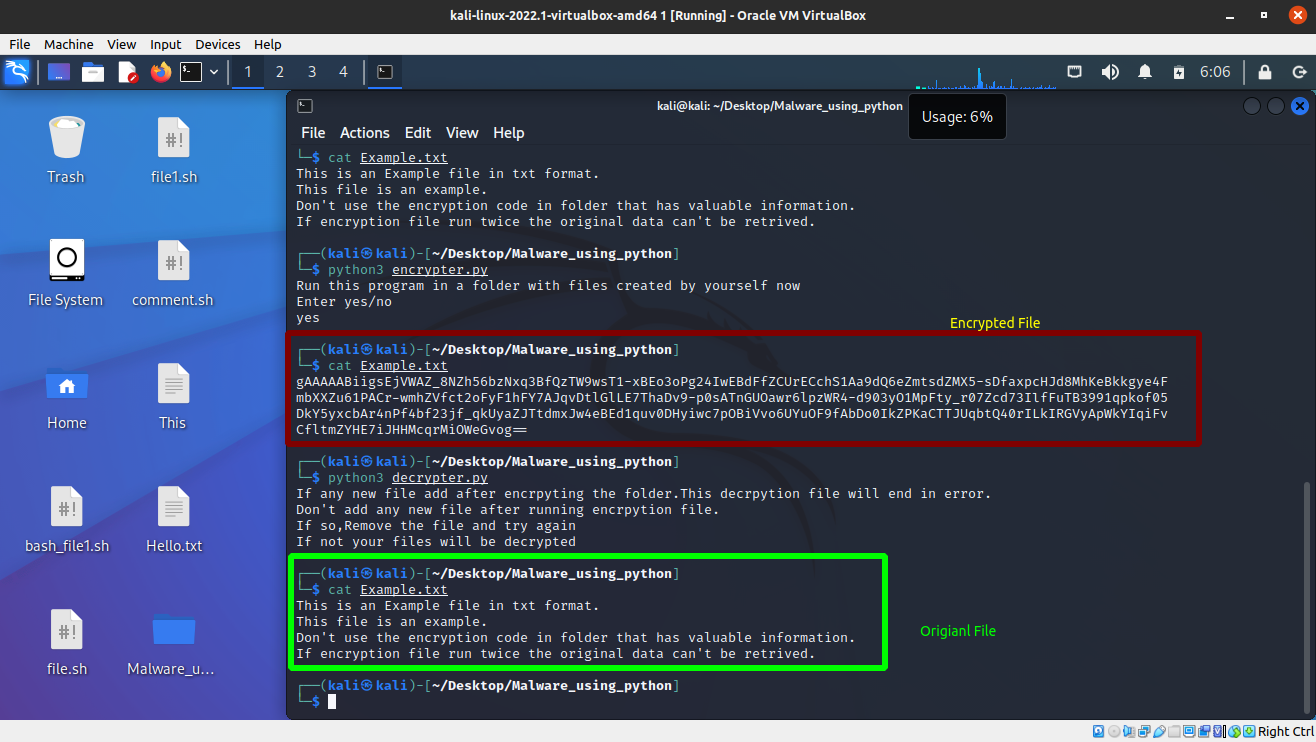Select the bash_file1.sh desktop file

[66, 519]
